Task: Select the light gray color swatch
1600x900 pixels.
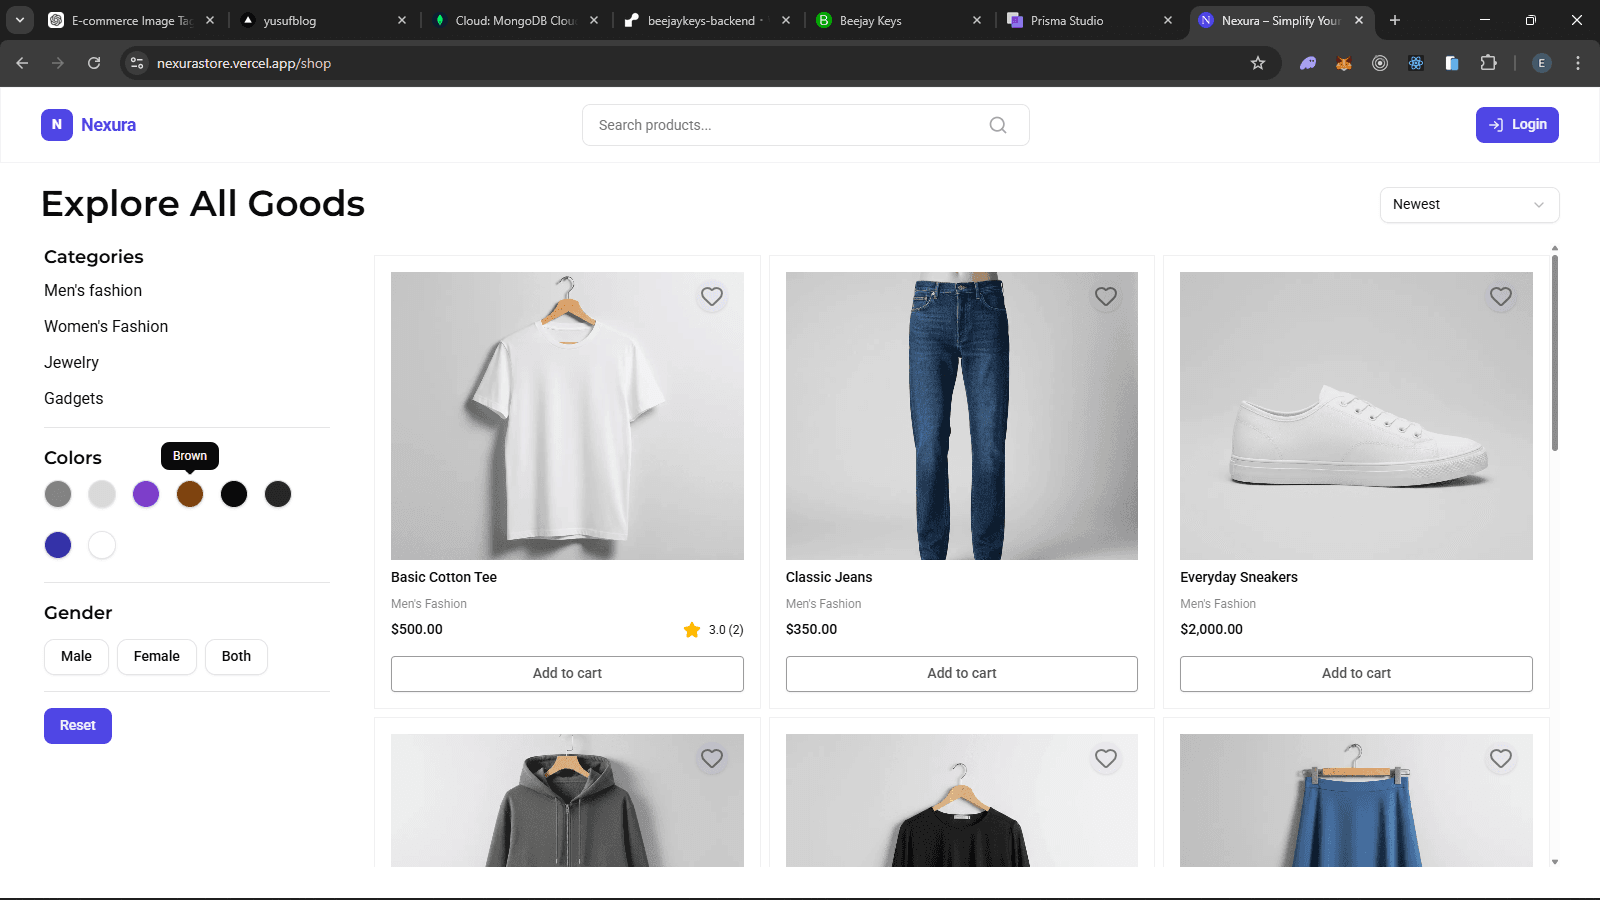Action: coord(102,494)
